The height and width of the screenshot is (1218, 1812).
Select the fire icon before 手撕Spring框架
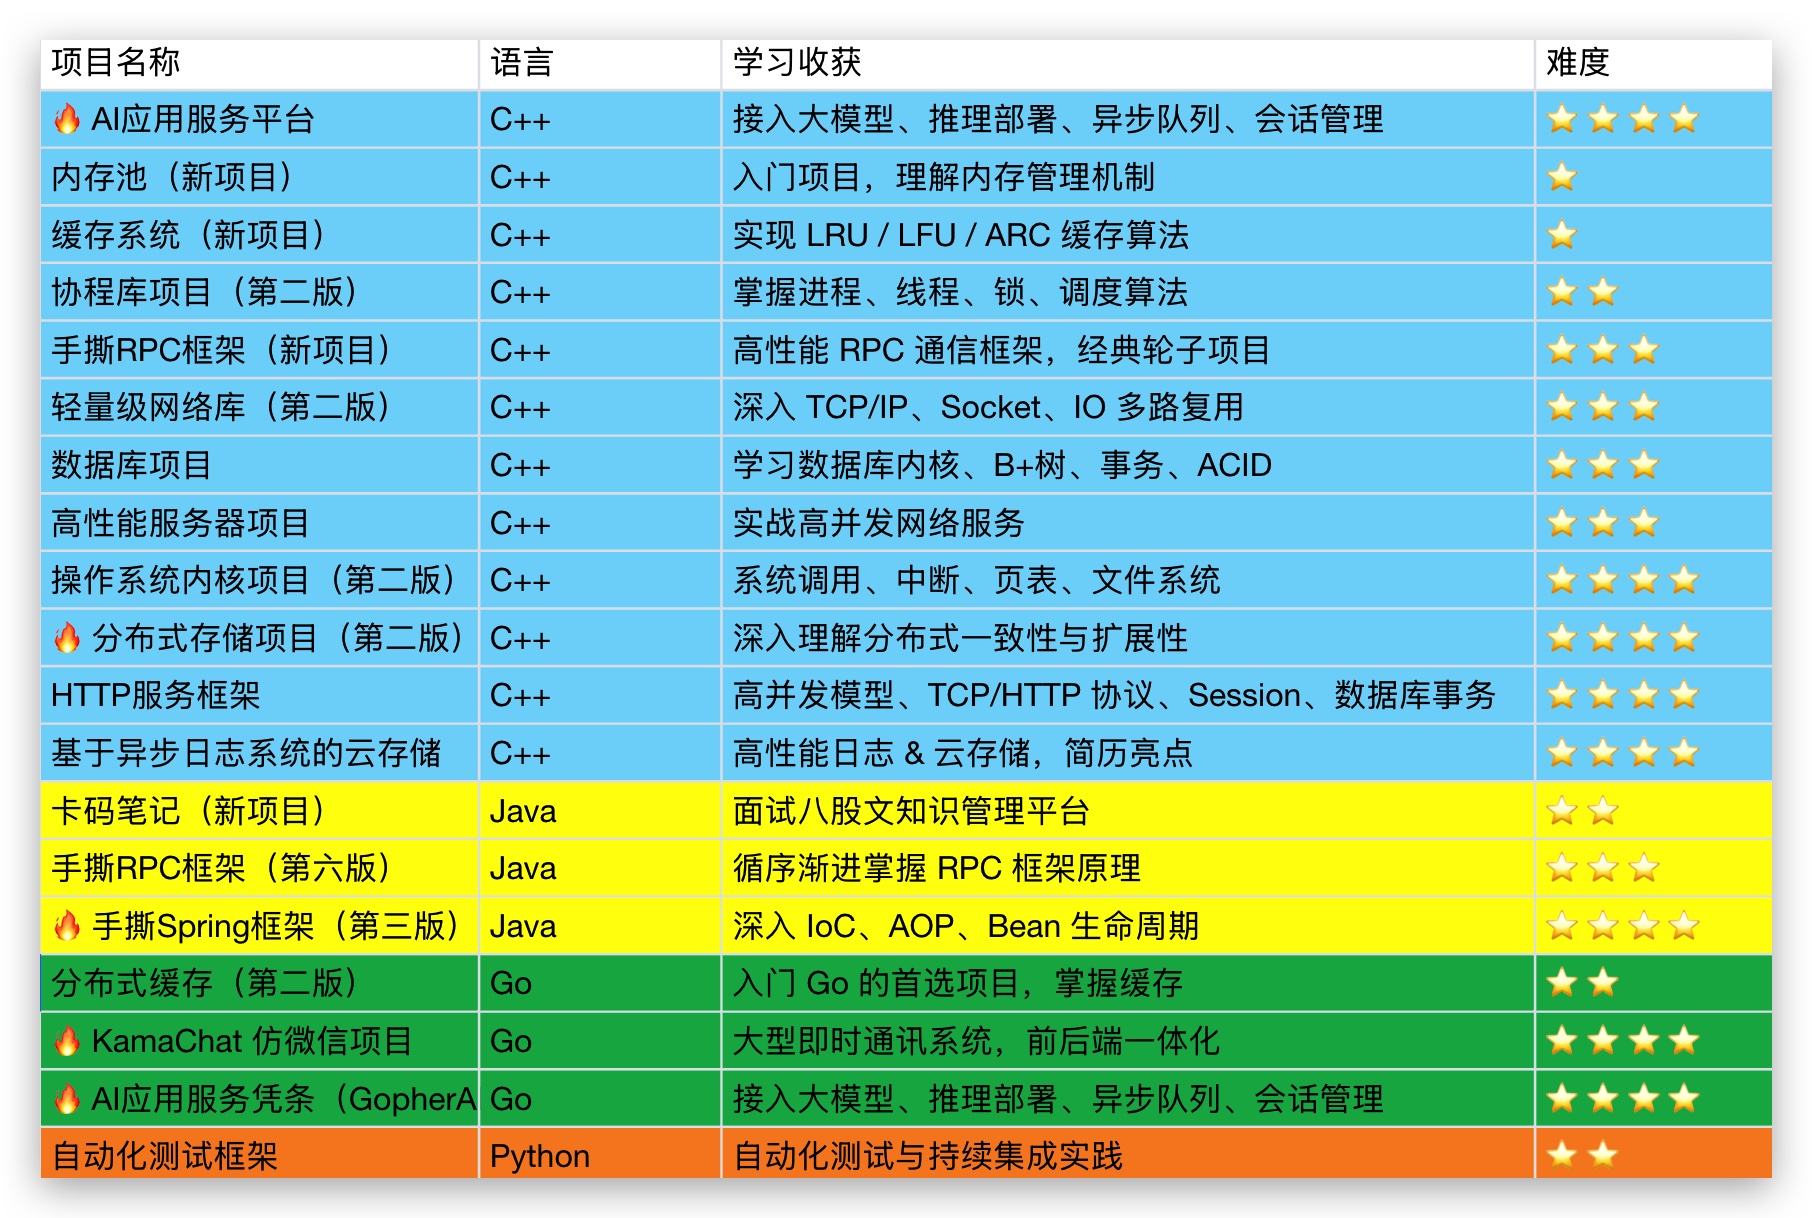pyautogui.click(x=67, y=926)
